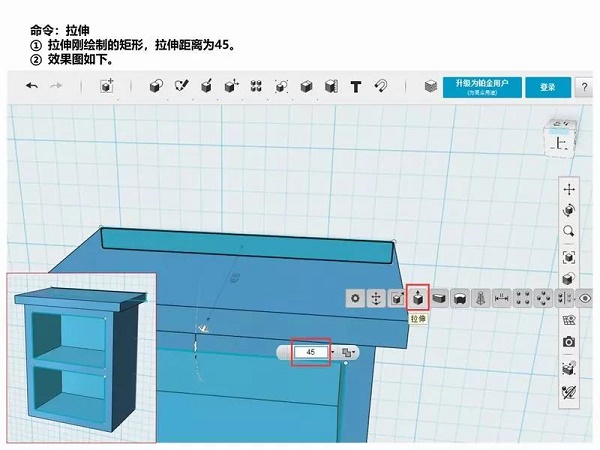The image size is (600, 450).
Task: Click the 升级为铂金用户 upgrade button
Action: pyautogui.click(x=483, y=87)
